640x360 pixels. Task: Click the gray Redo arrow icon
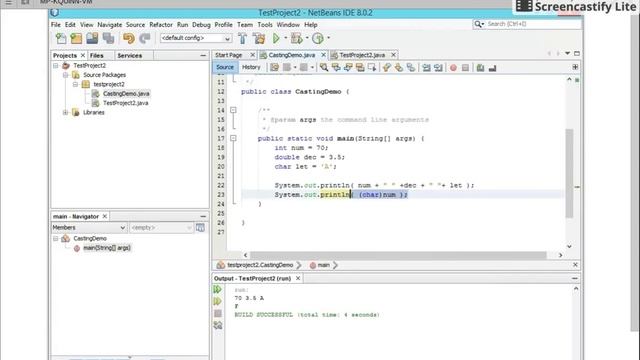click(145, 38)
